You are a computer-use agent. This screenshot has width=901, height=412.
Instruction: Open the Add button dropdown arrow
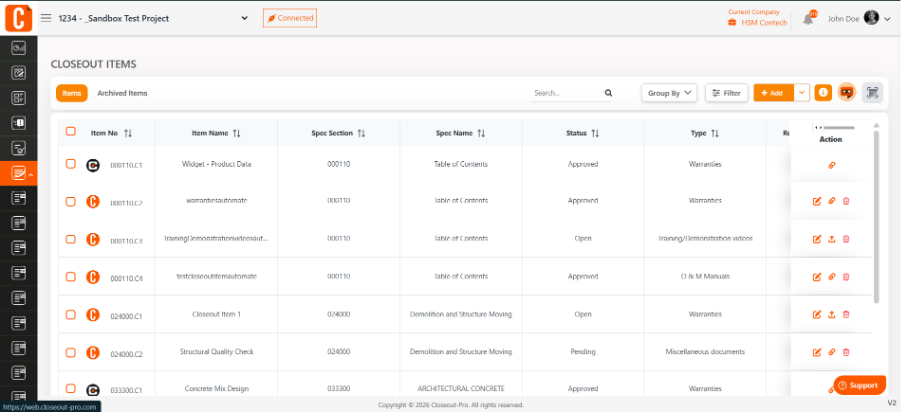(802, 93)
